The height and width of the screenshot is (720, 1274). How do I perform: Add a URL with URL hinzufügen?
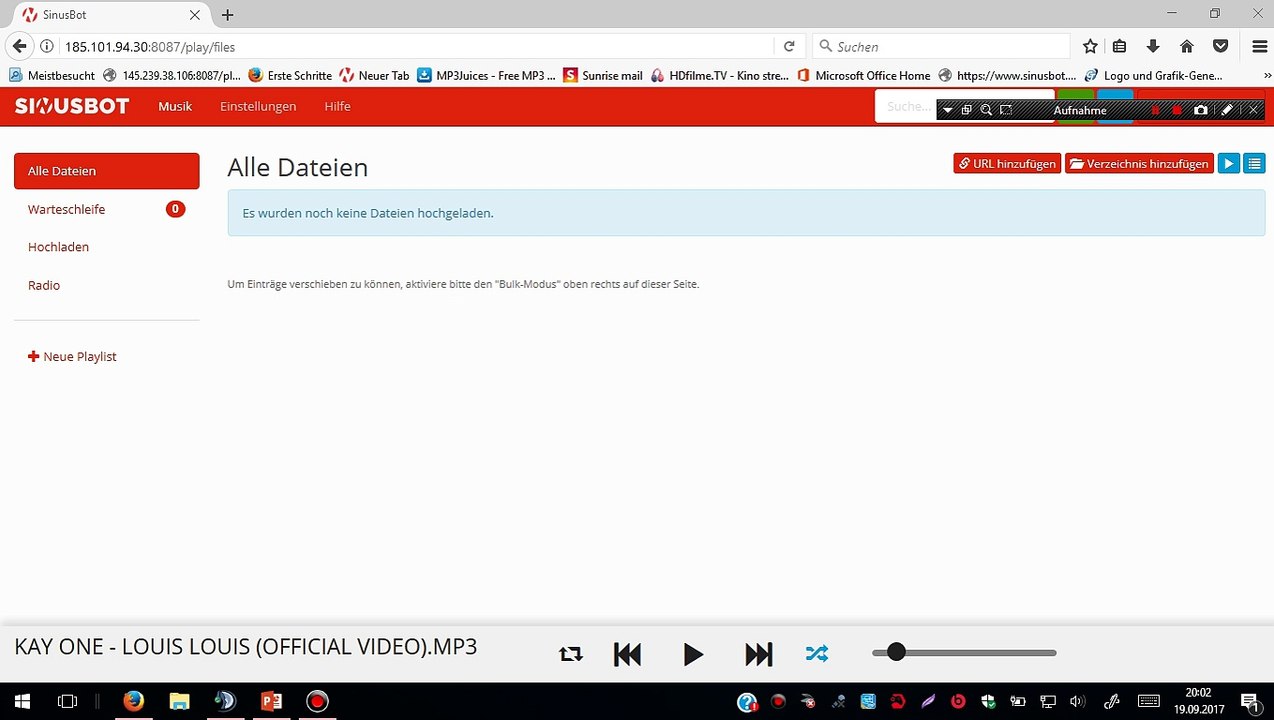pos(1007,164)
